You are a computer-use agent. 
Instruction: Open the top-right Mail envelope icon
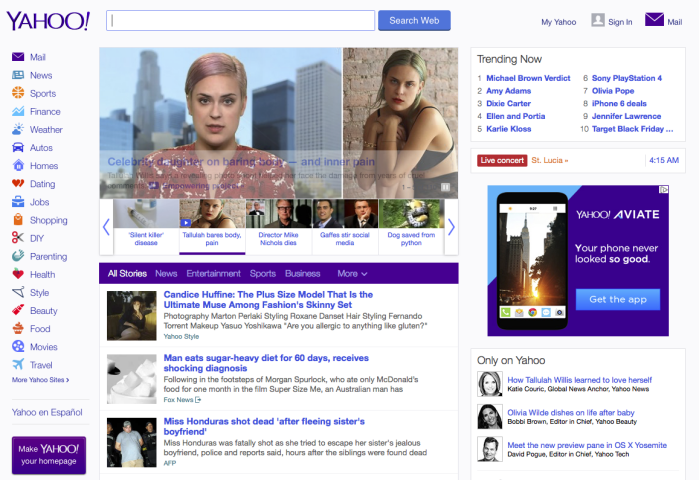tap(654, 20)
